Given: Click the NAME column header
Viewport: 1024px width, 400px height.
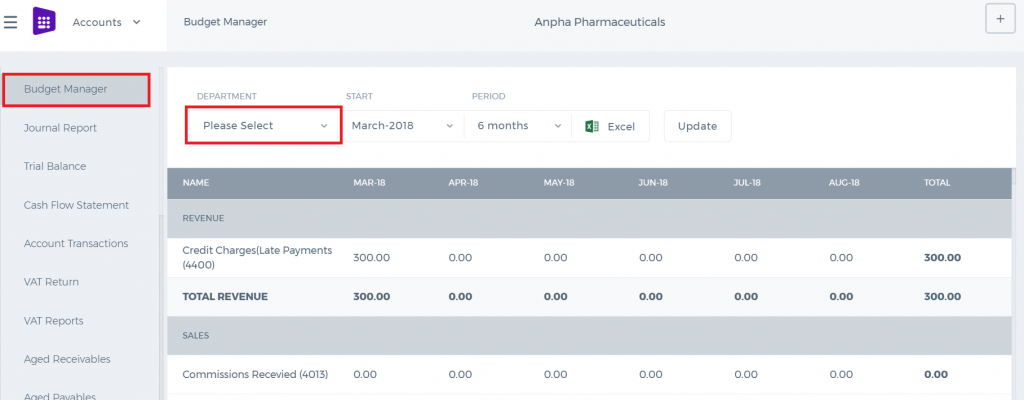Looking at the screenshot, I should pyautogui.click(x=195, y=183).
